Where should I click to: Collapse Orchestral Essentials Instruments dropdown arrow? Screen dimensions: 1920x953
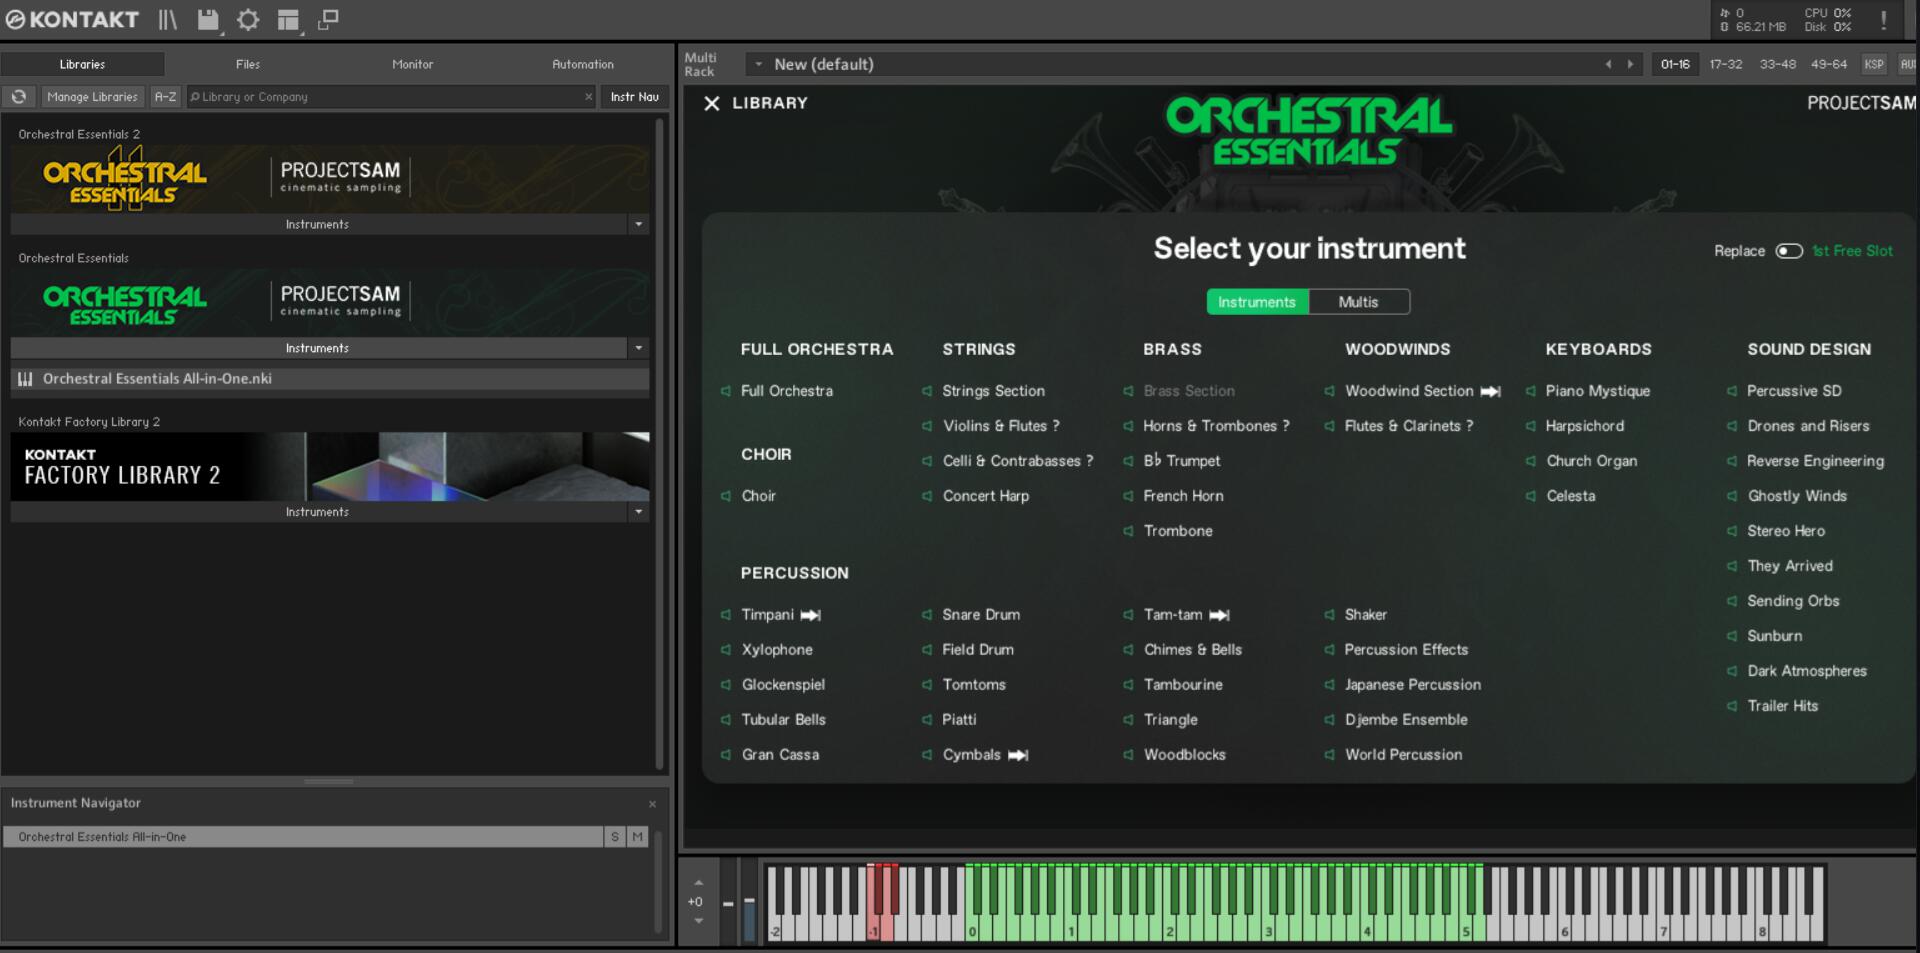pyautogui.click(x=638, y=348)
